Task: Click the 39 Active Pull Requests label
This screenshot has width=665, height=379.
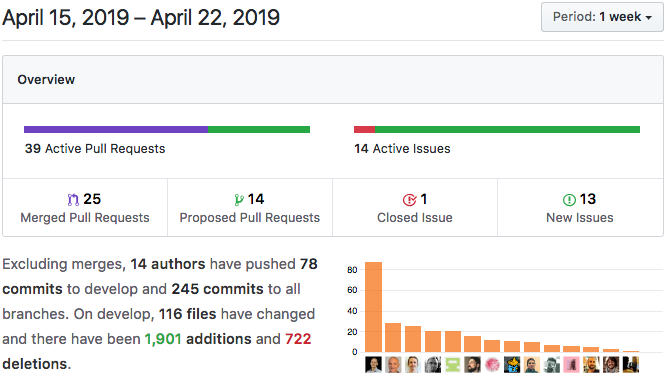Action: point(95,148)
